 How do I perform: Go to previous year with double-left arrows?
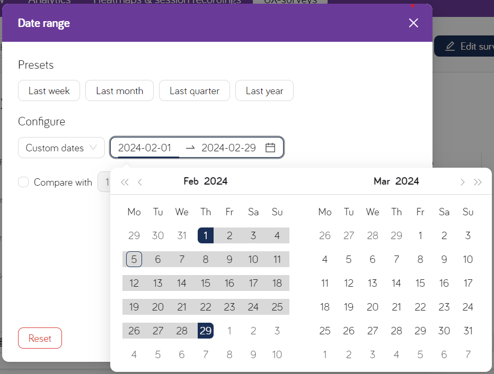click(125, 182)
